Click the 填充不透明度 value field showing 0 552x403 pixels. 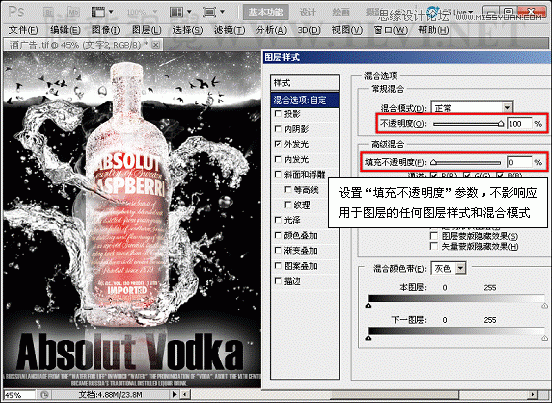519,162
